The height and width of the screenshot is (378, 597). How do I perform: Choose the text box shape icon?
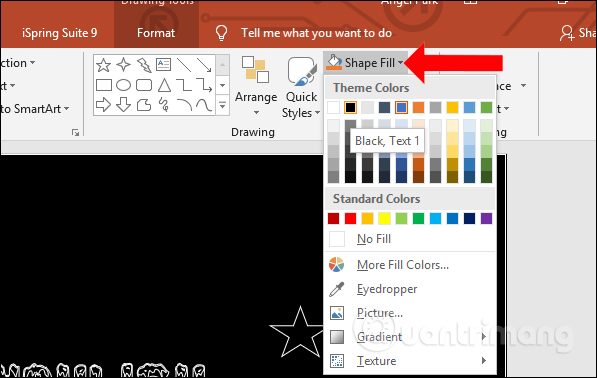point(164,64)
